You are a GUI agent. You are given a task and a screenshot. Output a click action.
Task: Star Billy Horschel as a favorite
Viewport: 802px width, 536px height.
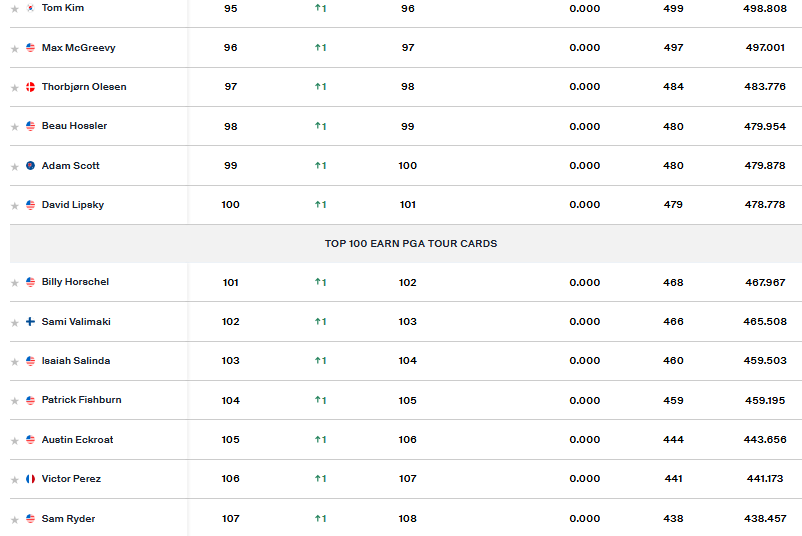click(14, 283)
